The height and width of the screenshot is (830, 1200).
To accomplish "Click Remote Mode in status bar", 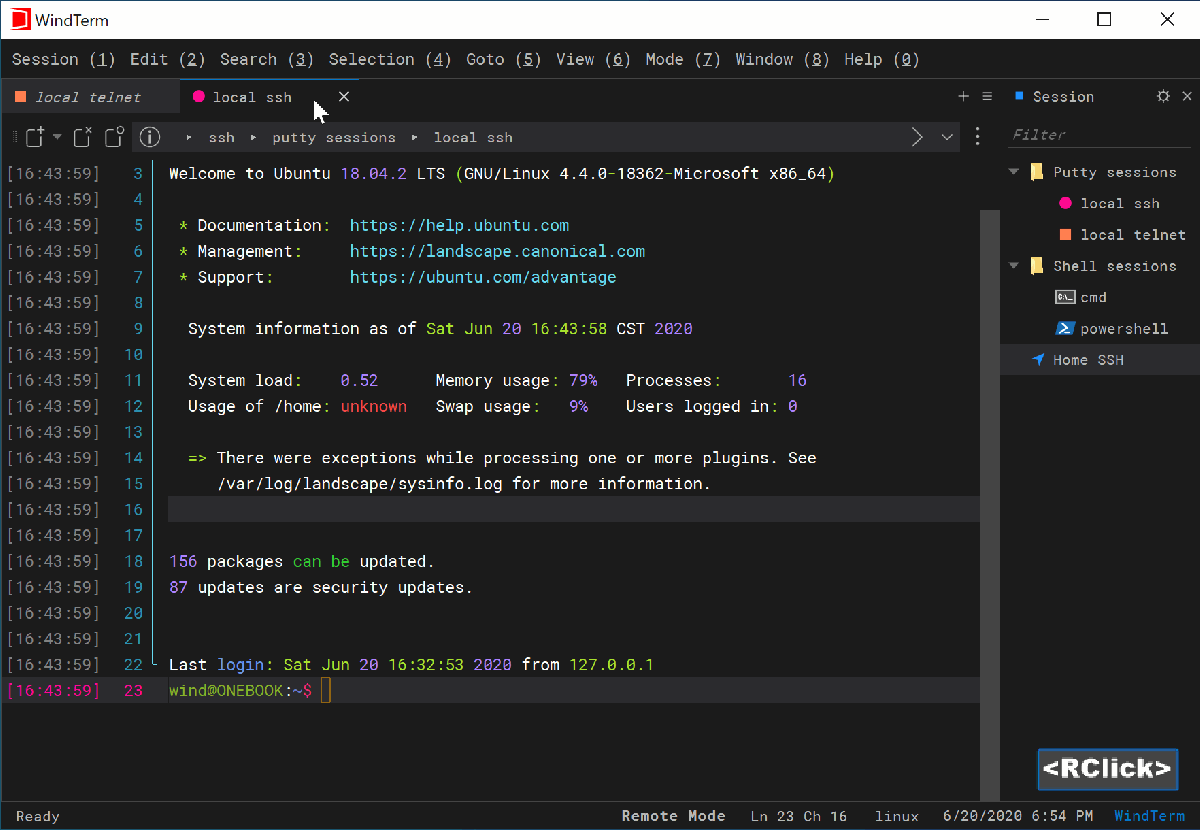I will (673, 816).
